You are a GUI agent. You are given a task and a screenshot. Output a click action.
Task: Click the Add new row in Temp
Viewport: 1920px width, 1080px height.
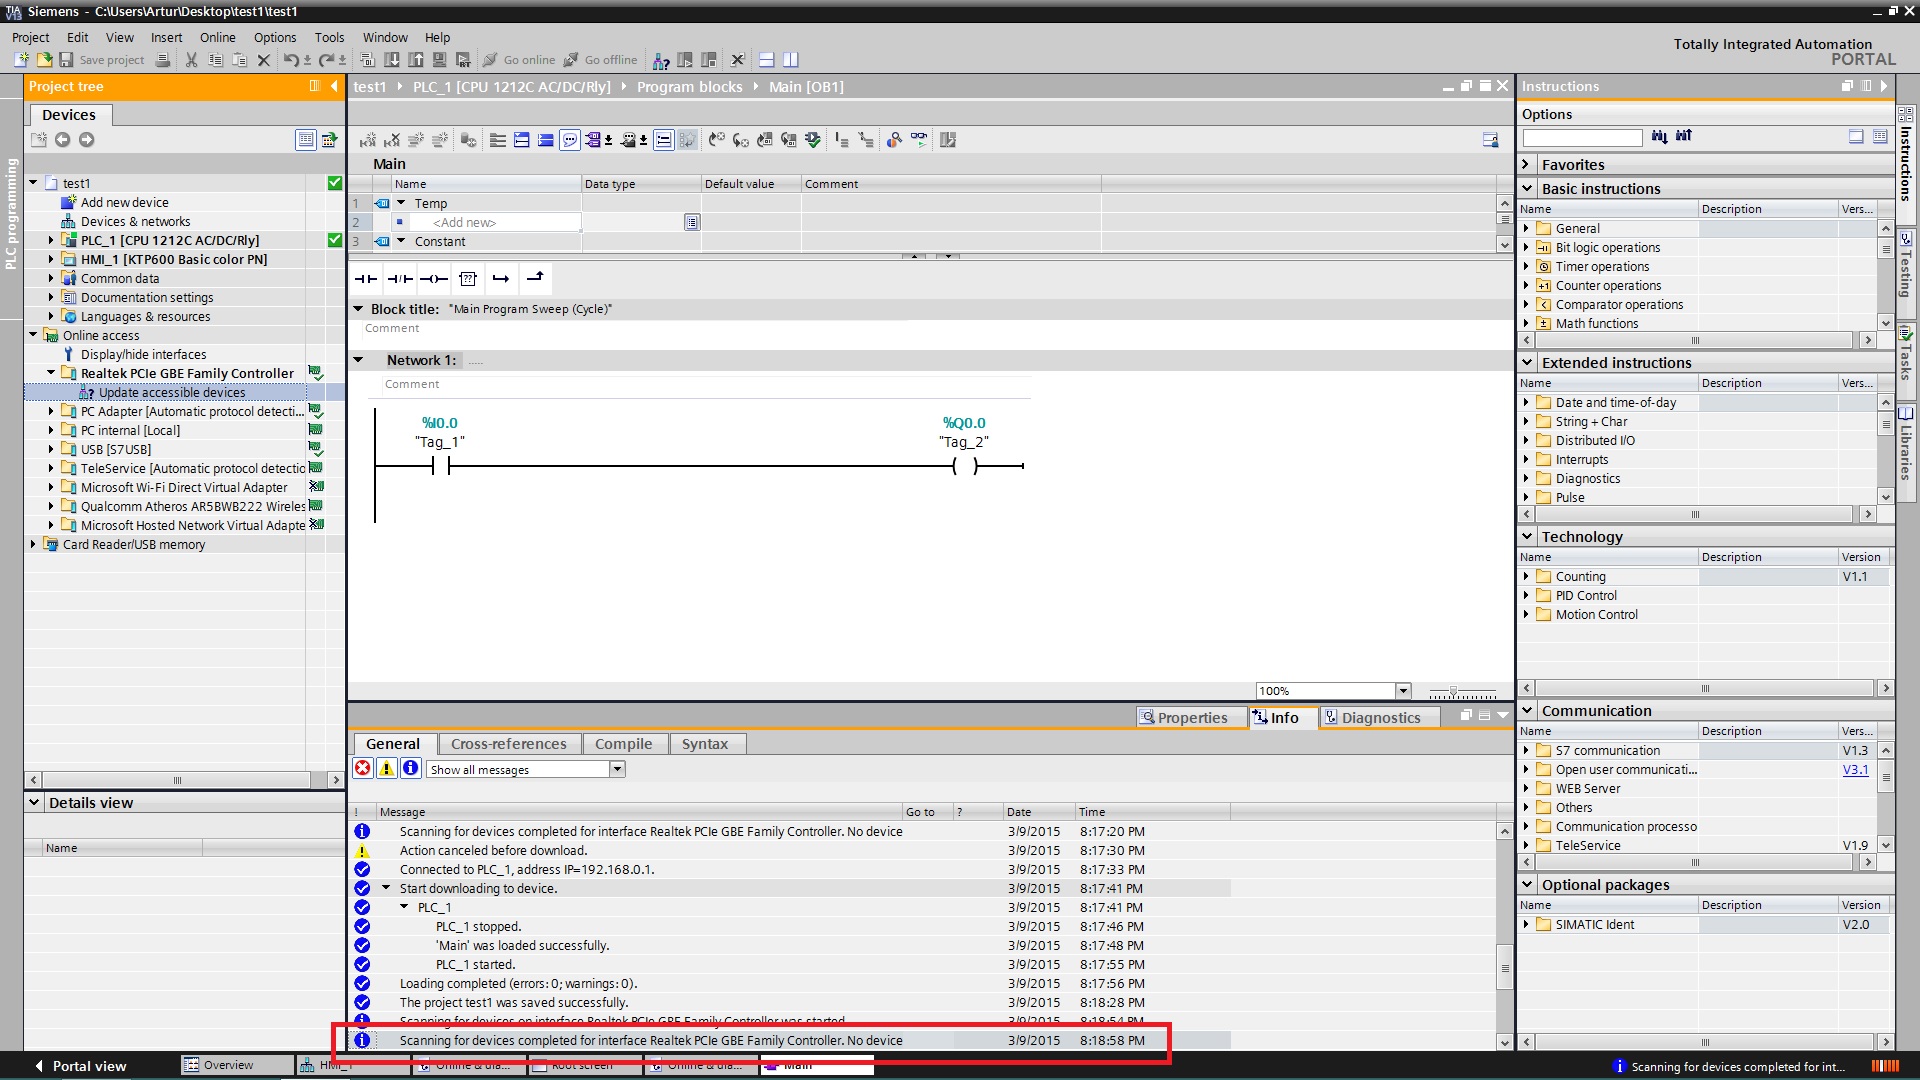[464, 222]
